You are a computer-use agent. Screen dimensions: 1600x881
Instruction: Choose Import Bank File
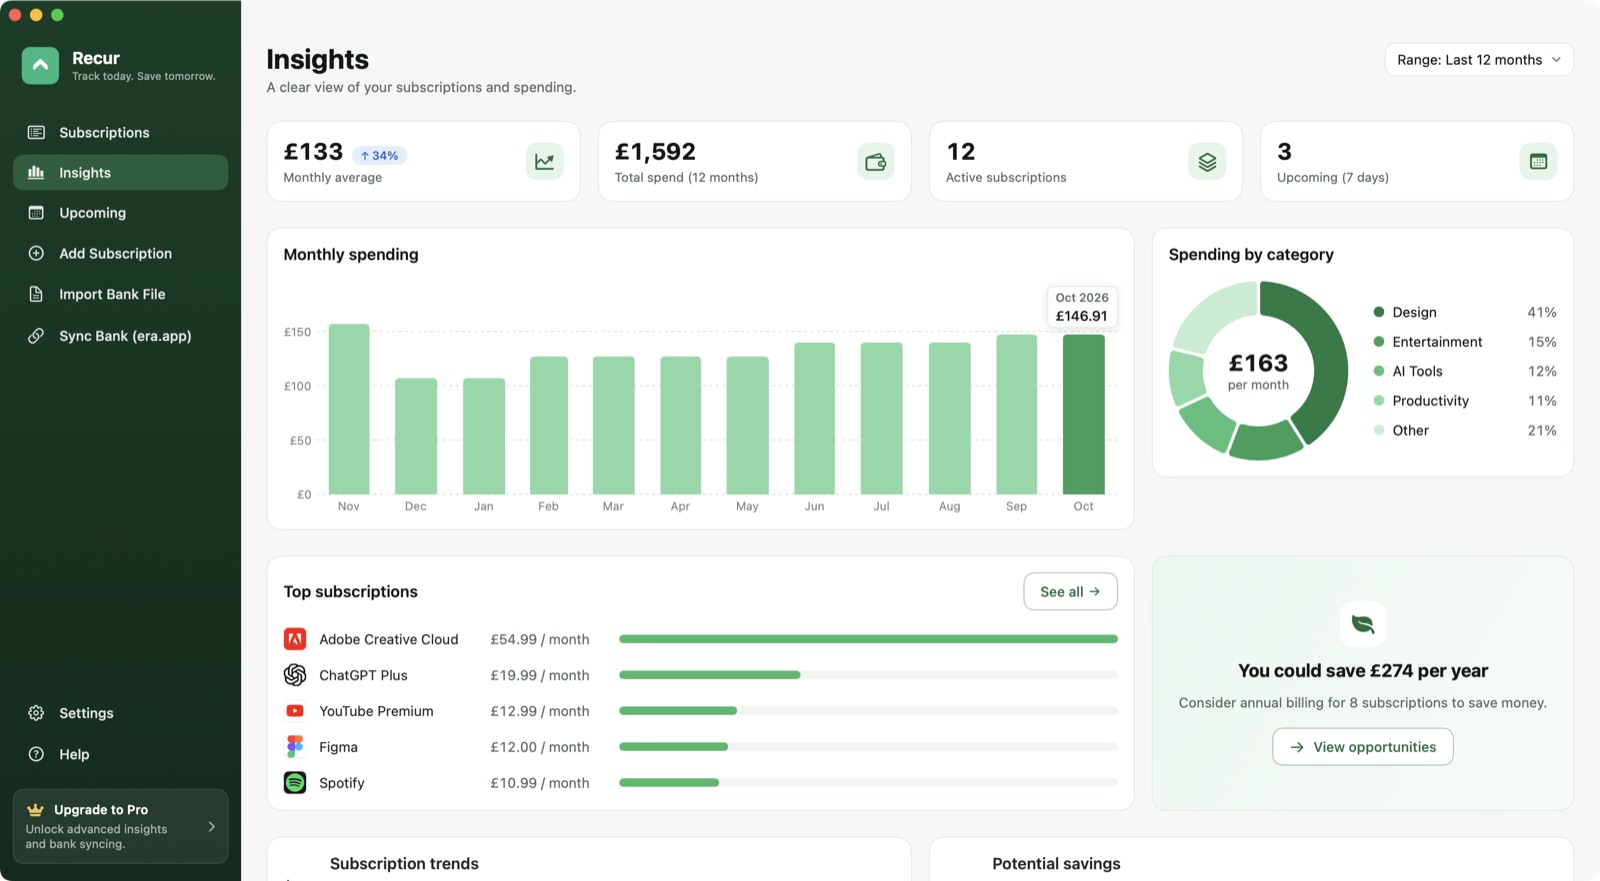tap(120, 294)
